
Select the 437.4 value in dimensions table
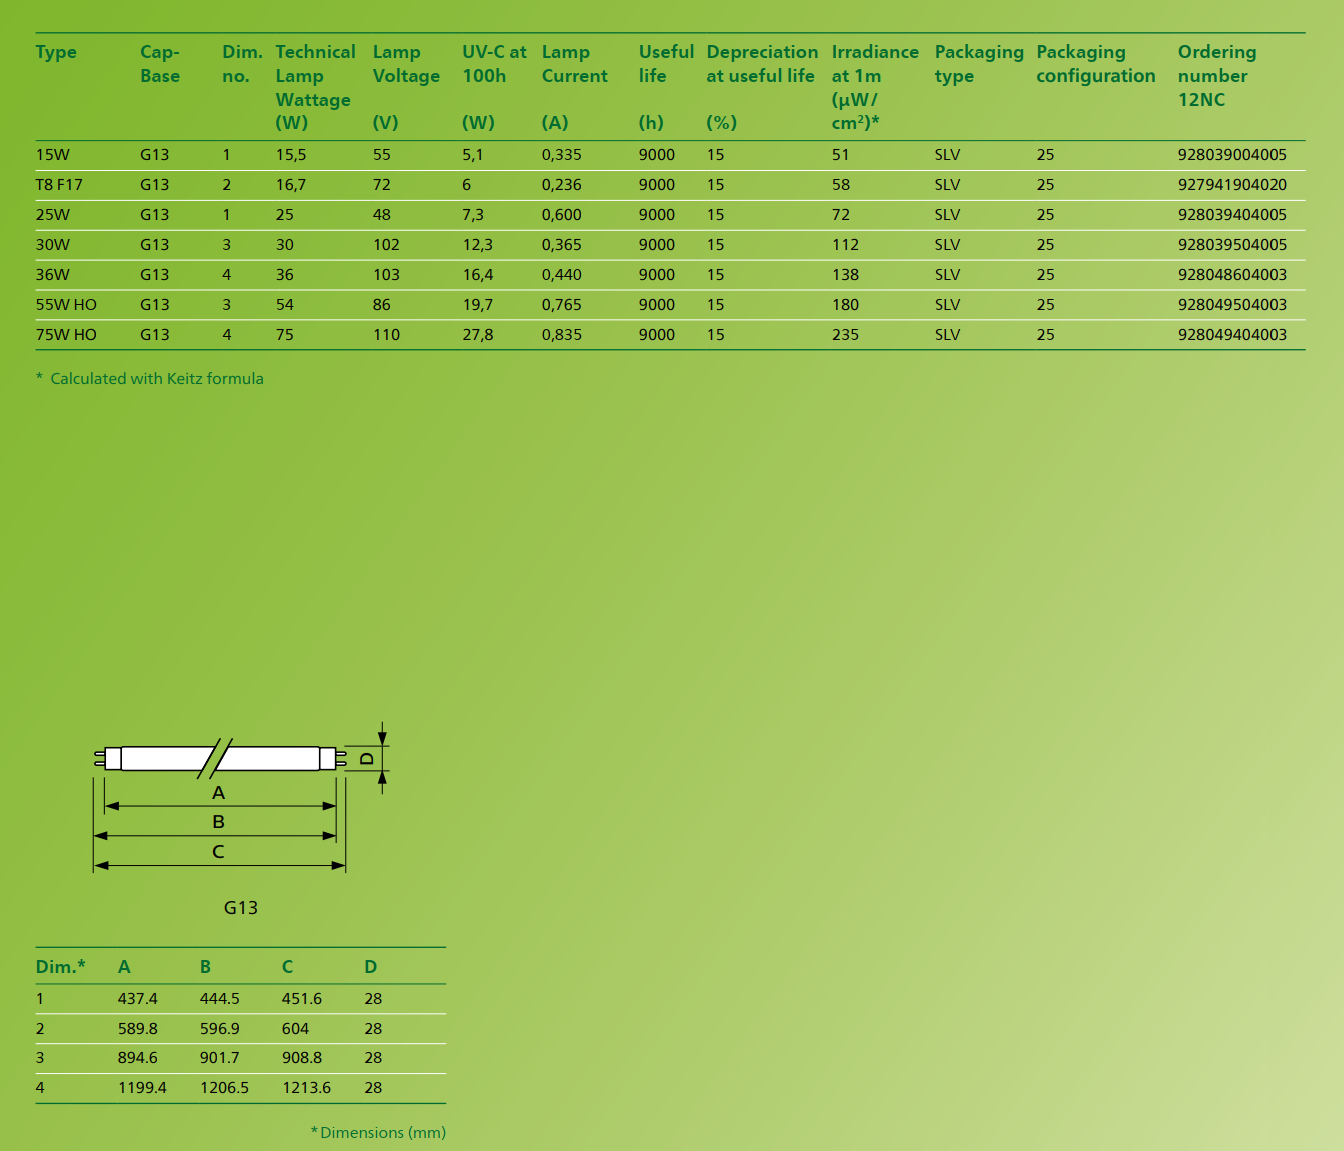coord(137,999)
